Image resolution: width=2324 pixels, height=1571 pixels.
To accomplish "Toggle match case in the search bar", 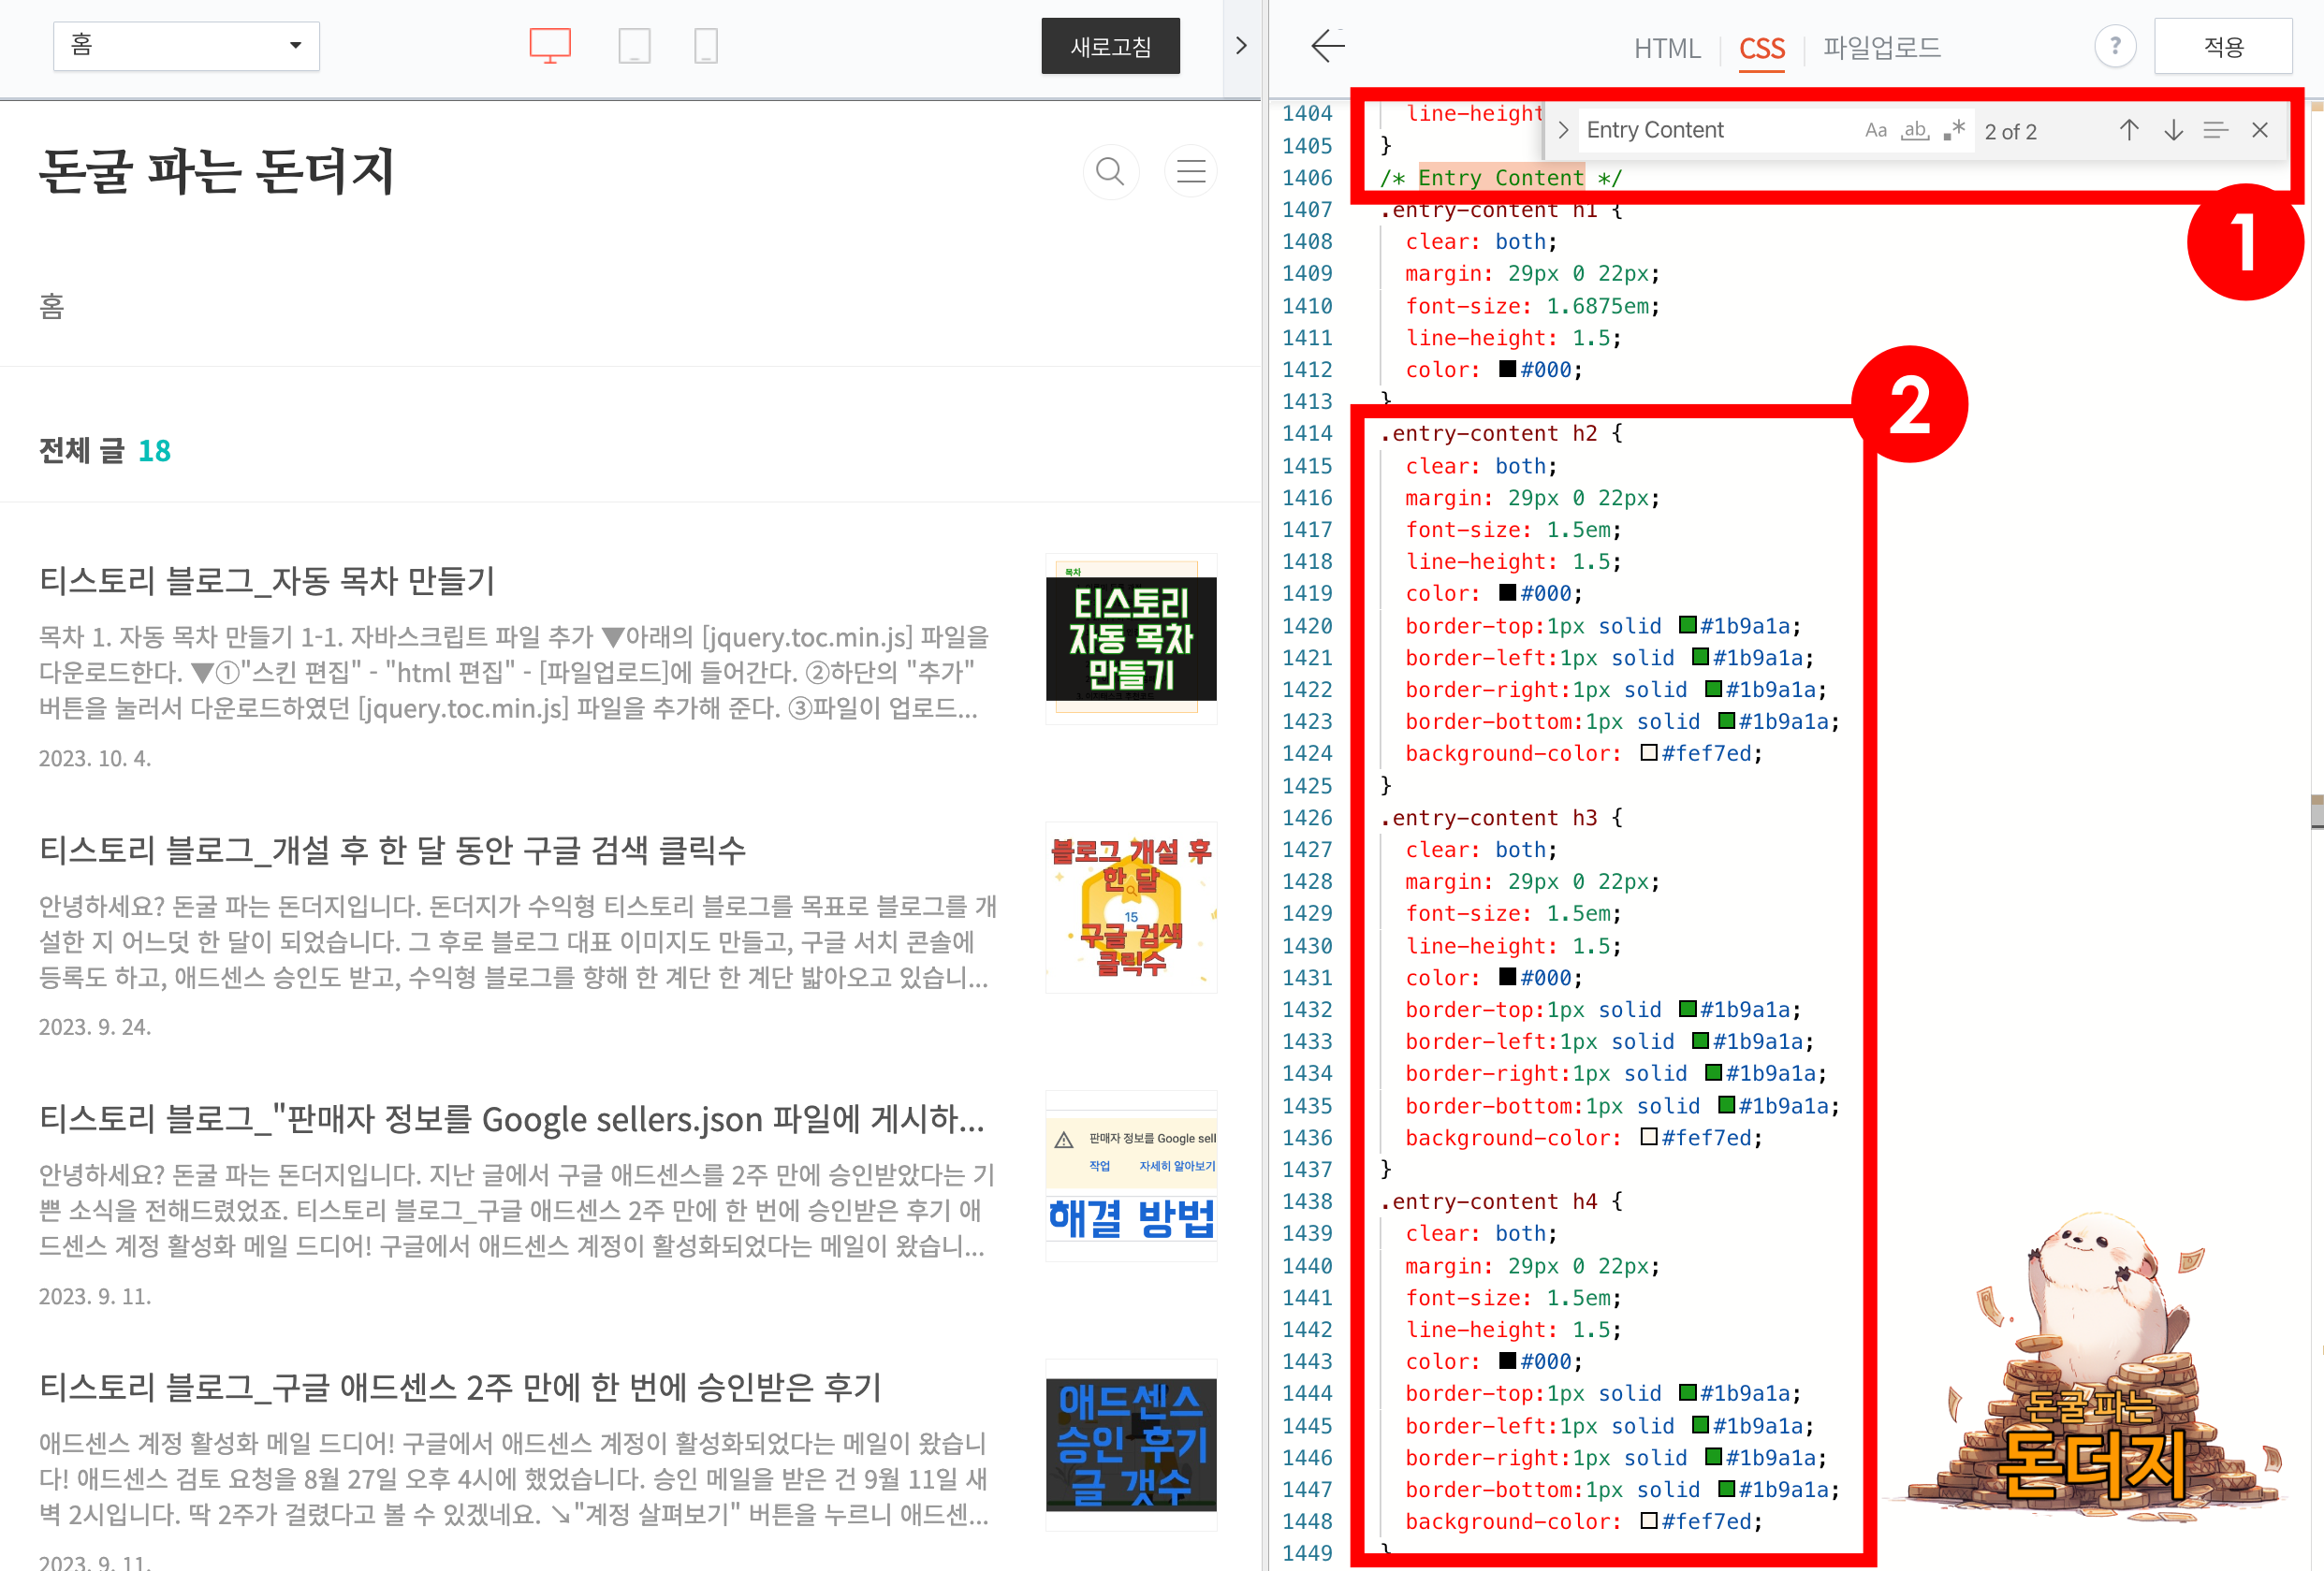I will point(1876,130).
